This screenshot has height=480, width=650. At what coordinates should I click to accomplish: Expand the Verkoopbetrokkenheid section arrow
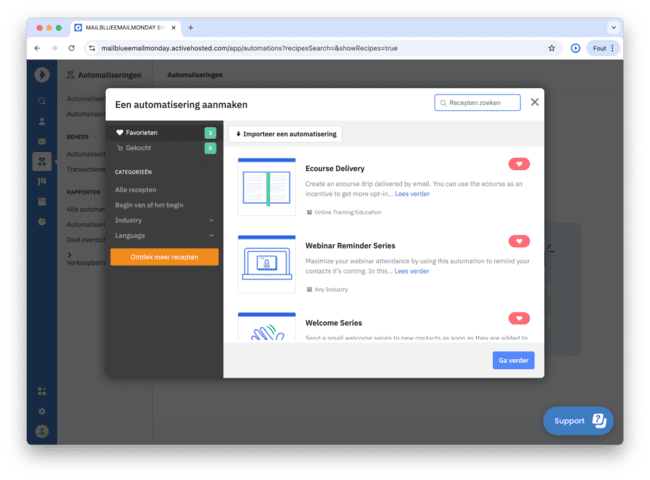(x=69, y=255)
